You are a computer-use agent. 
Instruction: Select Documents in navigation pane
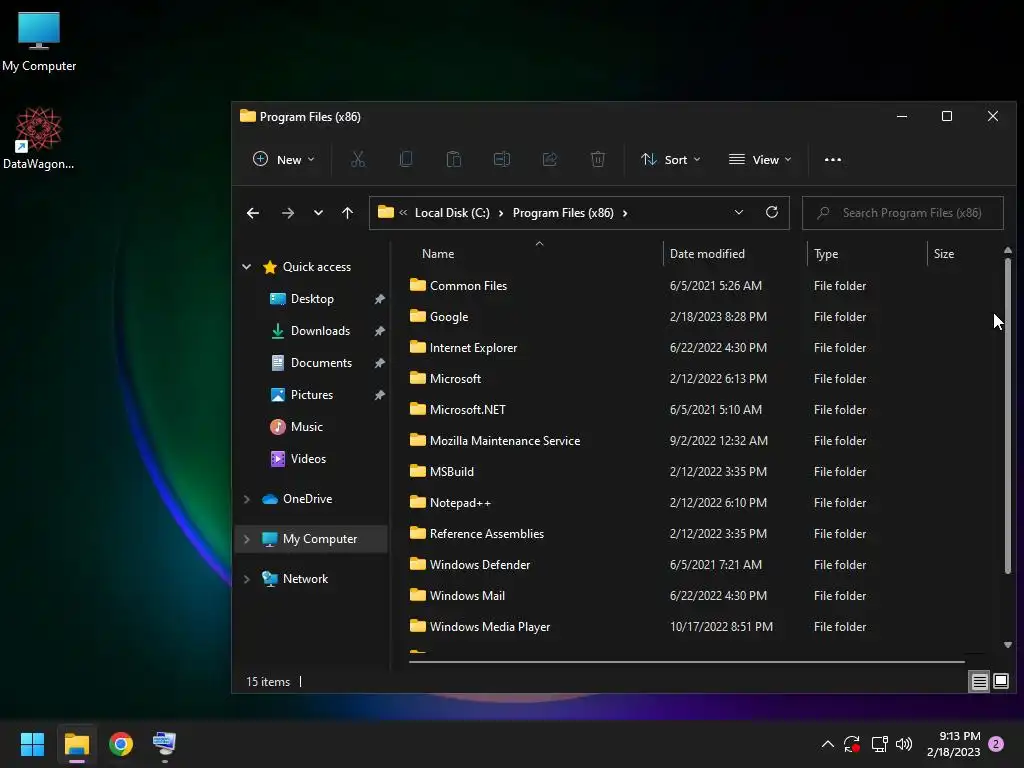click(321, 363)
